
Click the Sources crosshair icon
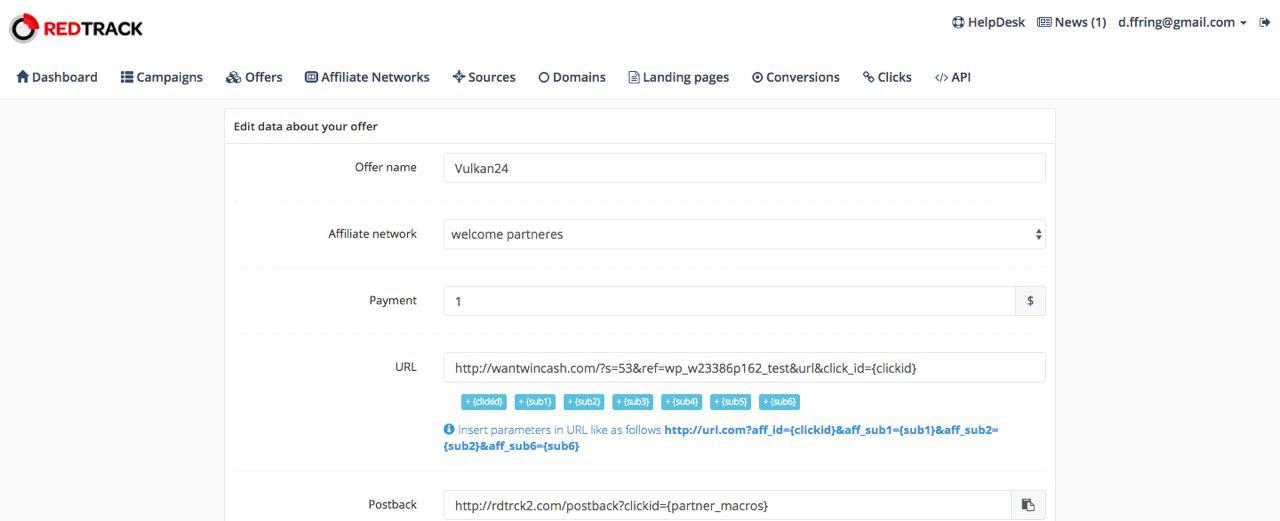(x=458, y=77)
